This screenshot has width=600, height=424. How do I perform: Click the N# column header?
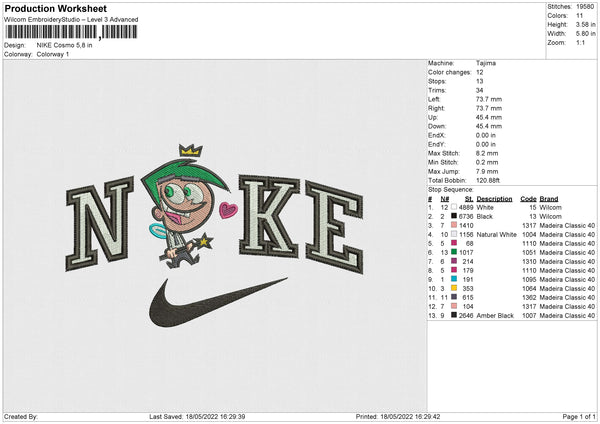tap(445, 199)
